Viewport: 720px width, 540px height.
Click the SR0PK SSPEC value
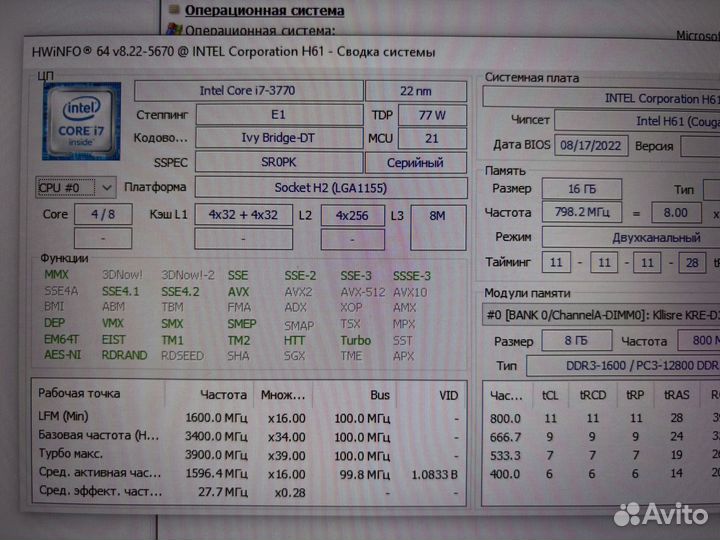point(279,162)
